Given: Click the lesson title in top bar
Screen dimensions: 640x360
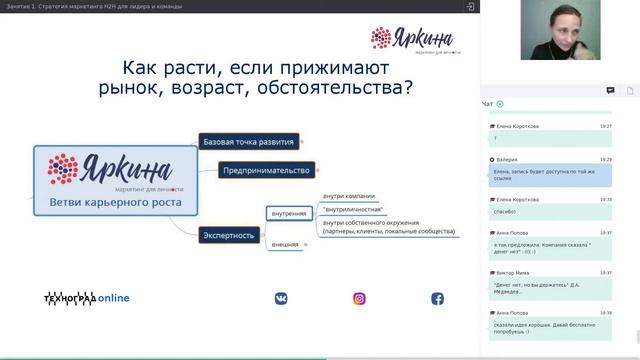Looking at the screenshot, I should pos(94,6).
